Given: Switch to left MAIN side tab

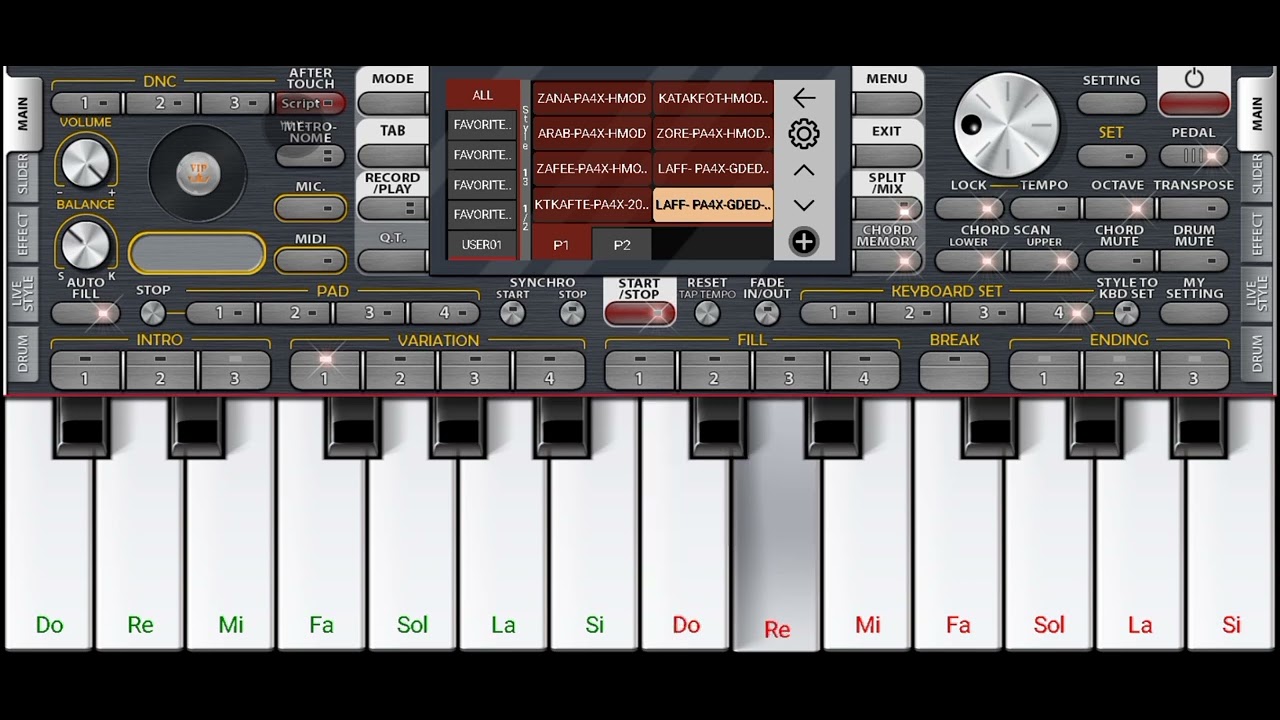Looking at the screenshot, I should [x=23, y=112].
